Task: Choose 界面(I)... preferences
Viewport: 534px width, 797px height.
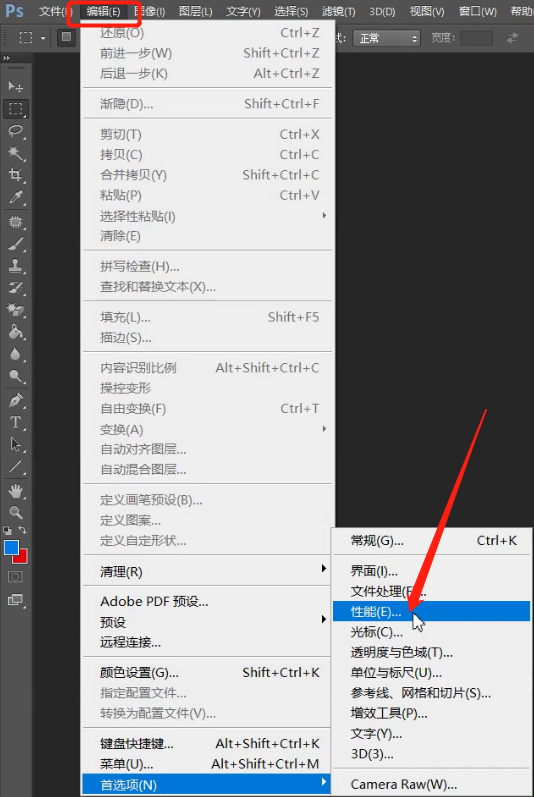Action: click(431, 571)
